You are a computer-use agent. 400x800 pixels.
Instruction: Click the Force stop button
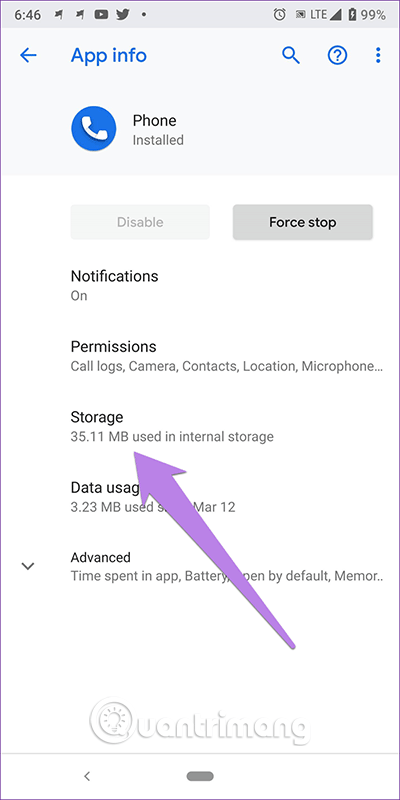303,222
